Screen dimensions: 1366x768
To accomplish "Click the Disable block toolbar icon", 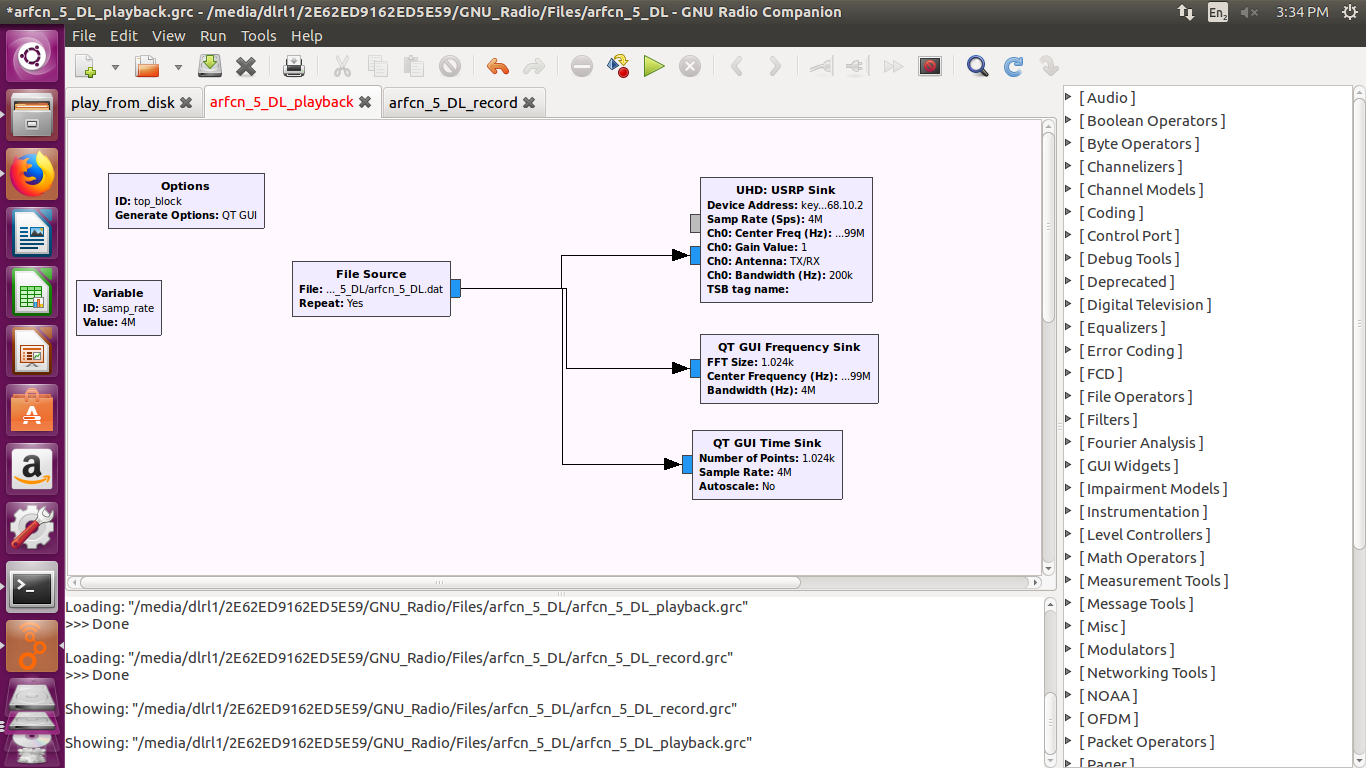I will (857, 67).
